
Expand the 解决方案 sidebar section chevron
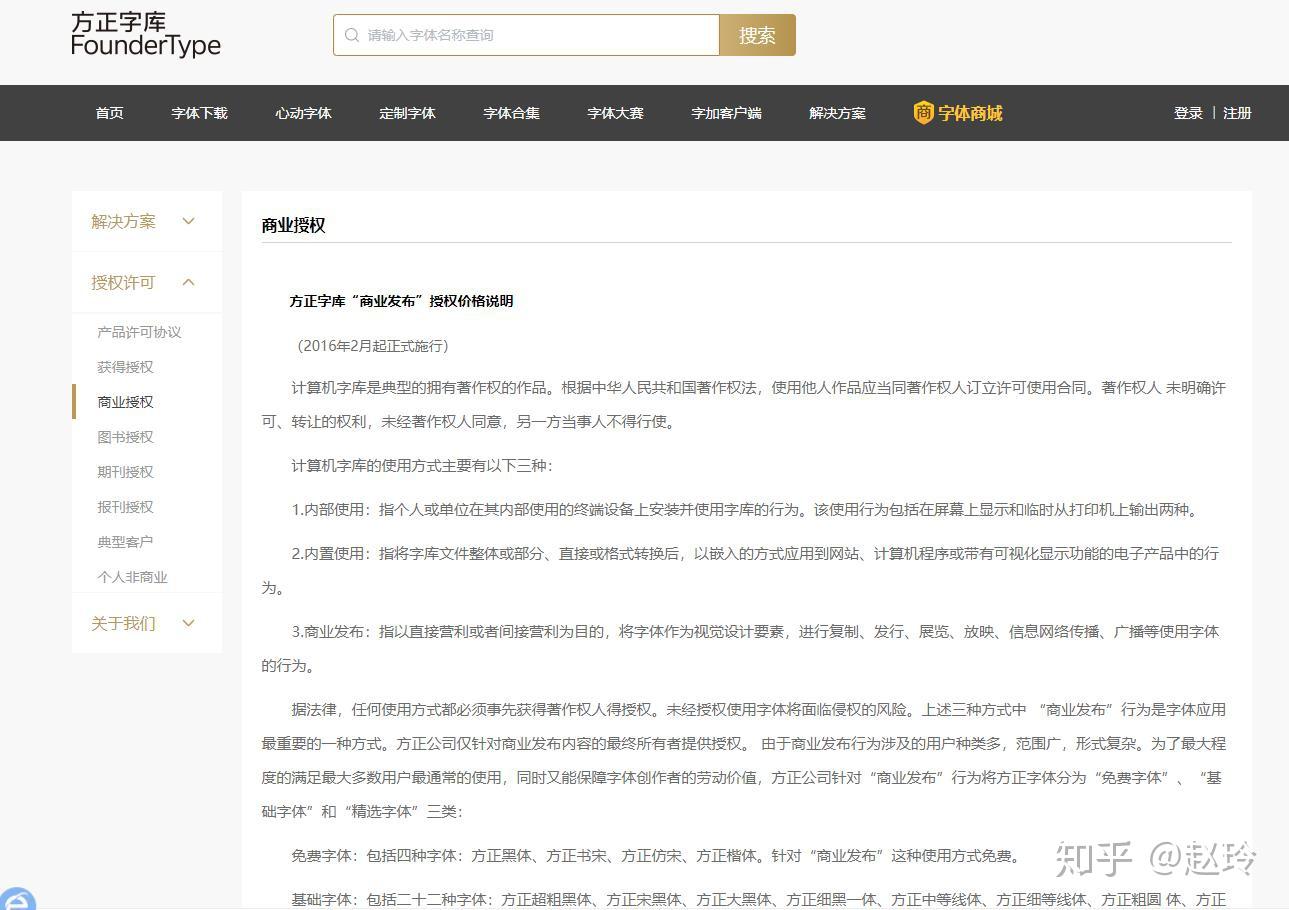tap(188, 221)
